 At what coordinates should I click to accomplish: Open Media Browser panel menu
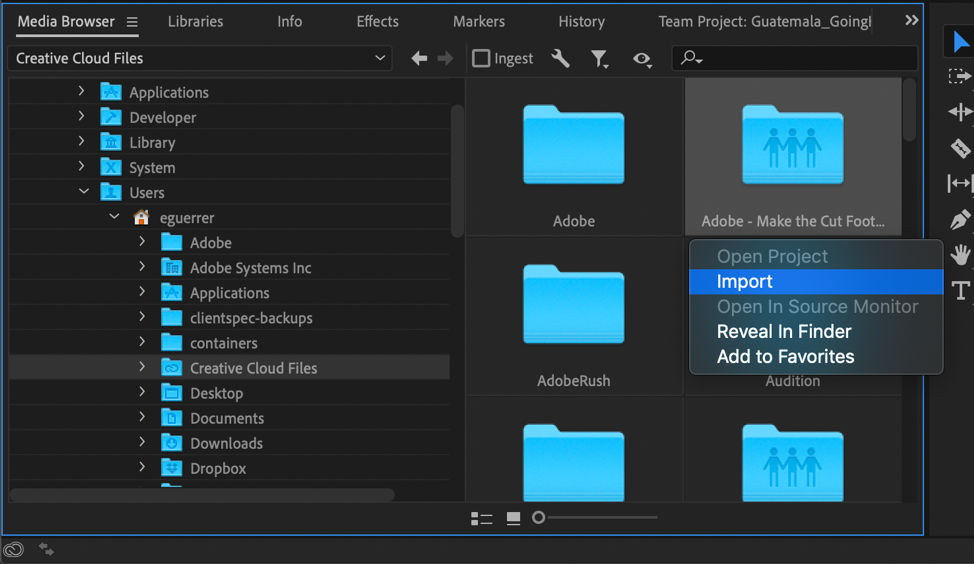click(132, 22)
